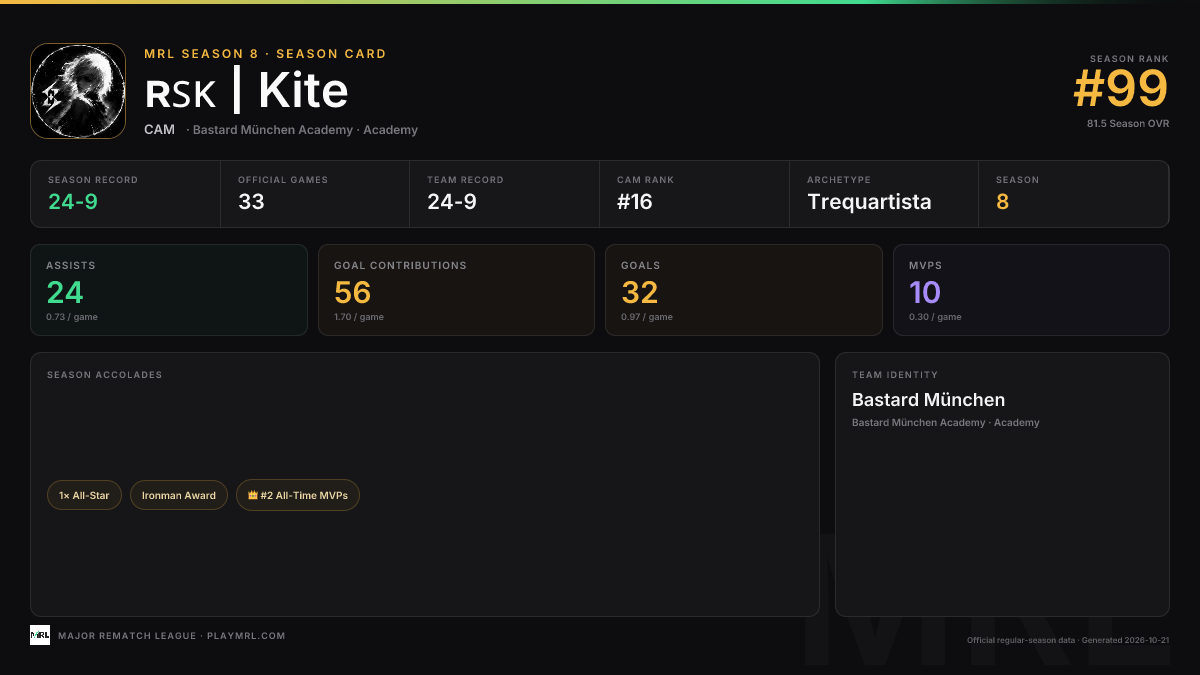Click "0.73 / game" under Assists
The height and width of the screenshot is (675, 1200).
[72, 317]
